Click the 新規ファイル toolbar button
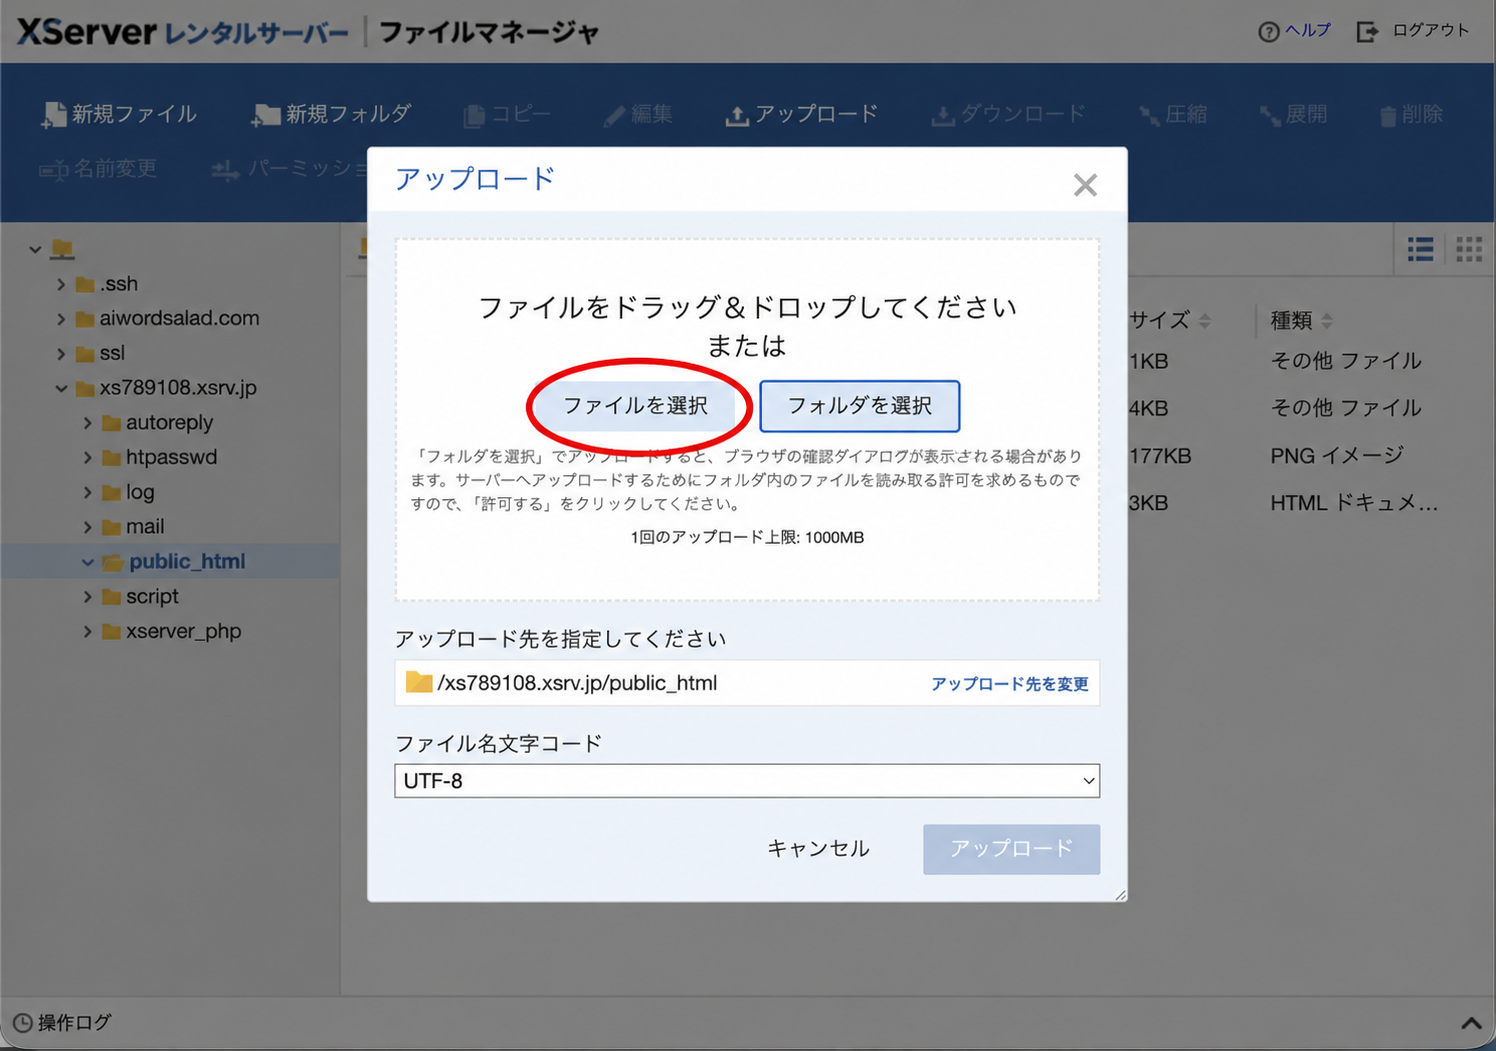The width and height of the screenshot is (1496, 1051). point(119,114)
